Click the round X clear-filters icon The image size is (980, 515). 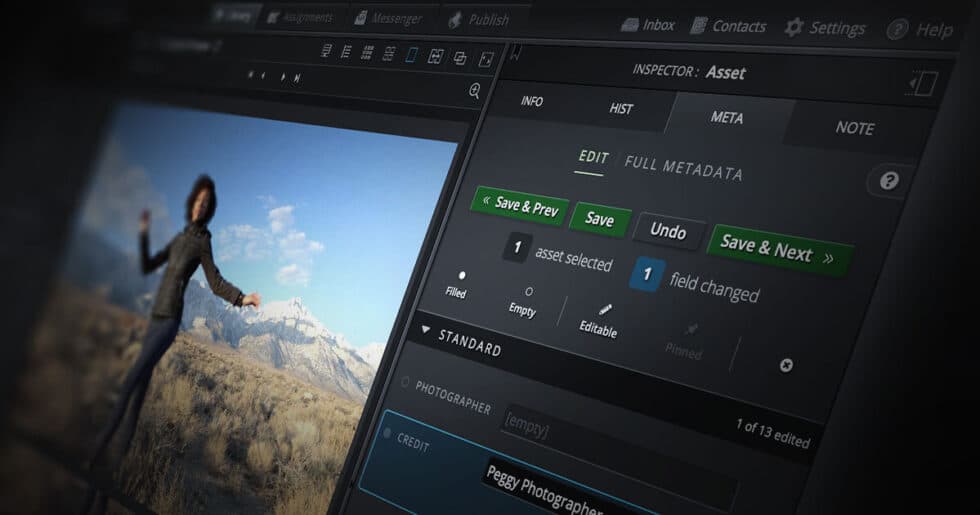pyautogui.click(x=786, y=366)
